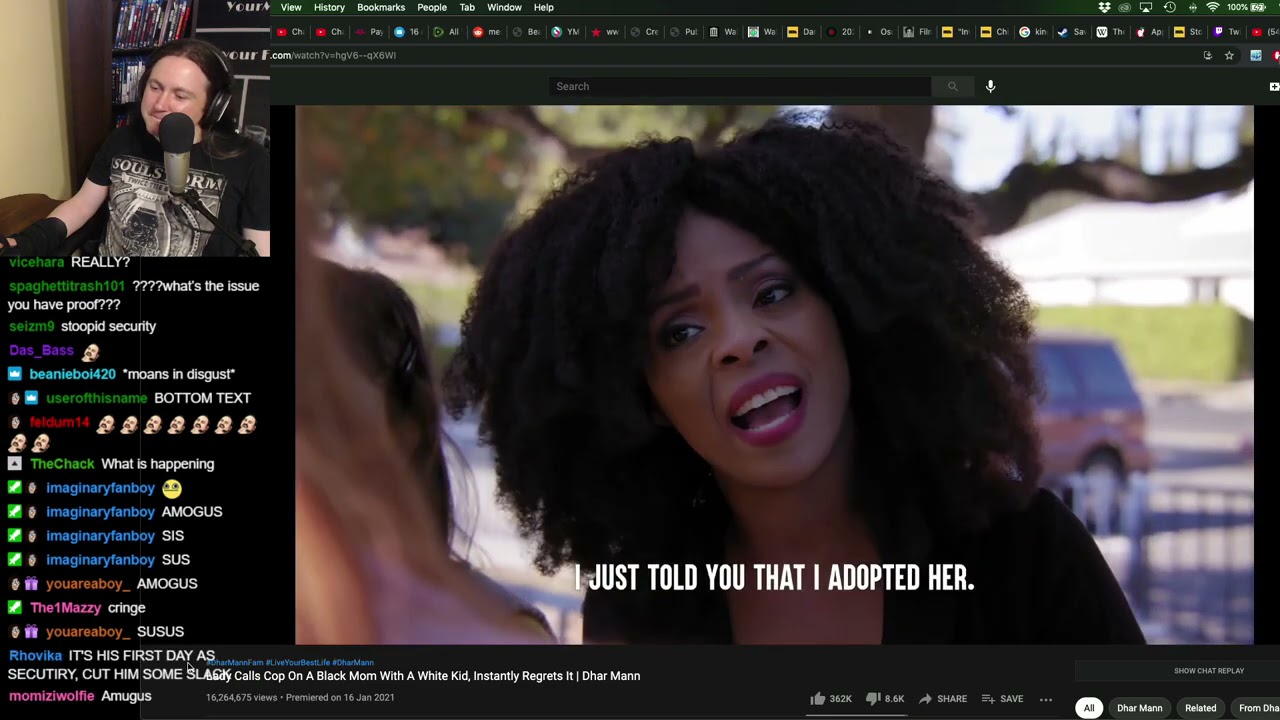Open the Help menu
1280x720 pixels.
(543, 7)
